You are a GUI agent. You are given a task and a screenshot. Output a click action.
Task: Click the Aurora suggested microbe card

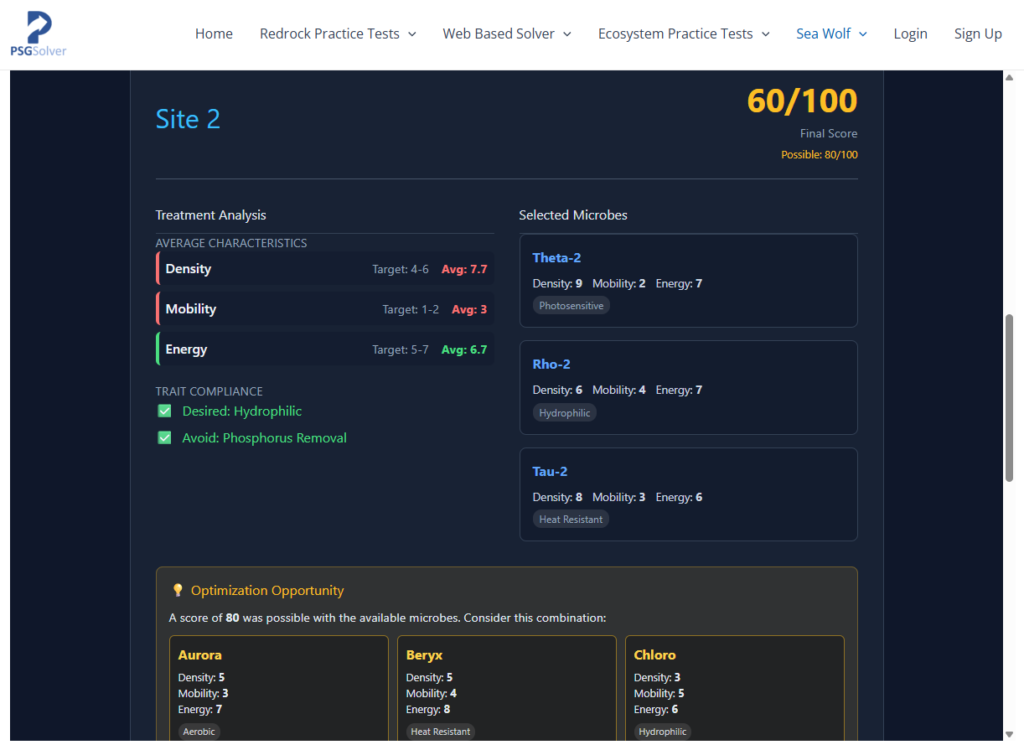(x=279, y=690)
